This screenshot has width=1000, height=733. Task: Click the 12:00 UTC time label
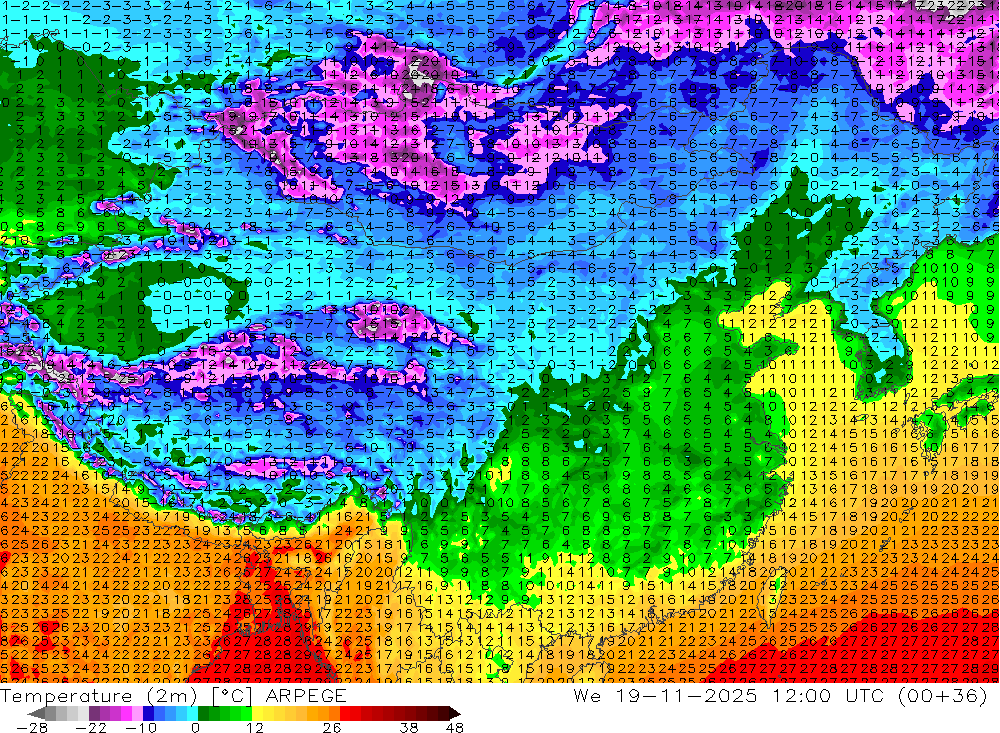829,695
